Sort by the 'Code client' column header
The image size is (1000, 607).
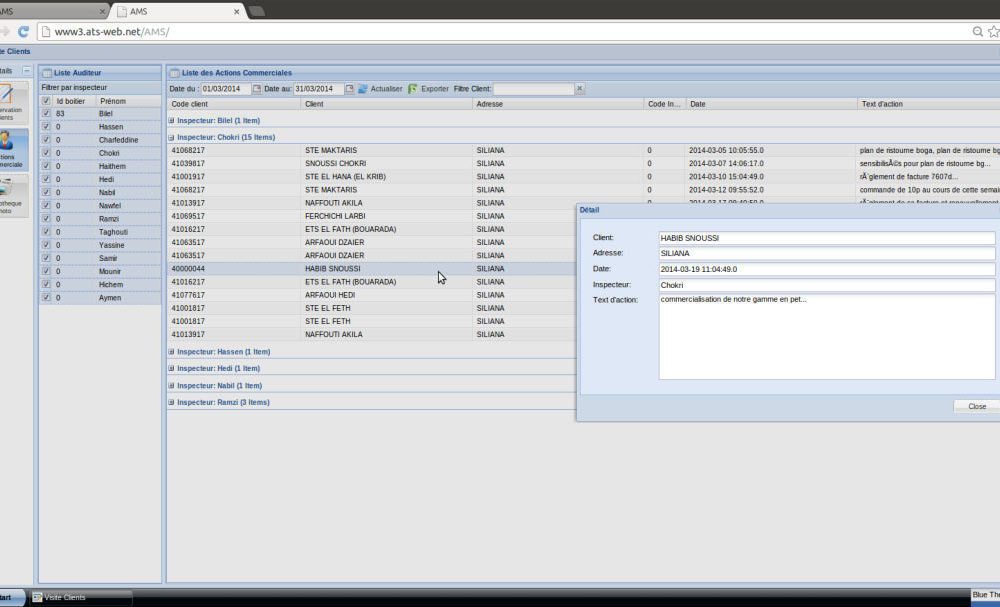pyautogui.click(x=232, y=104)
